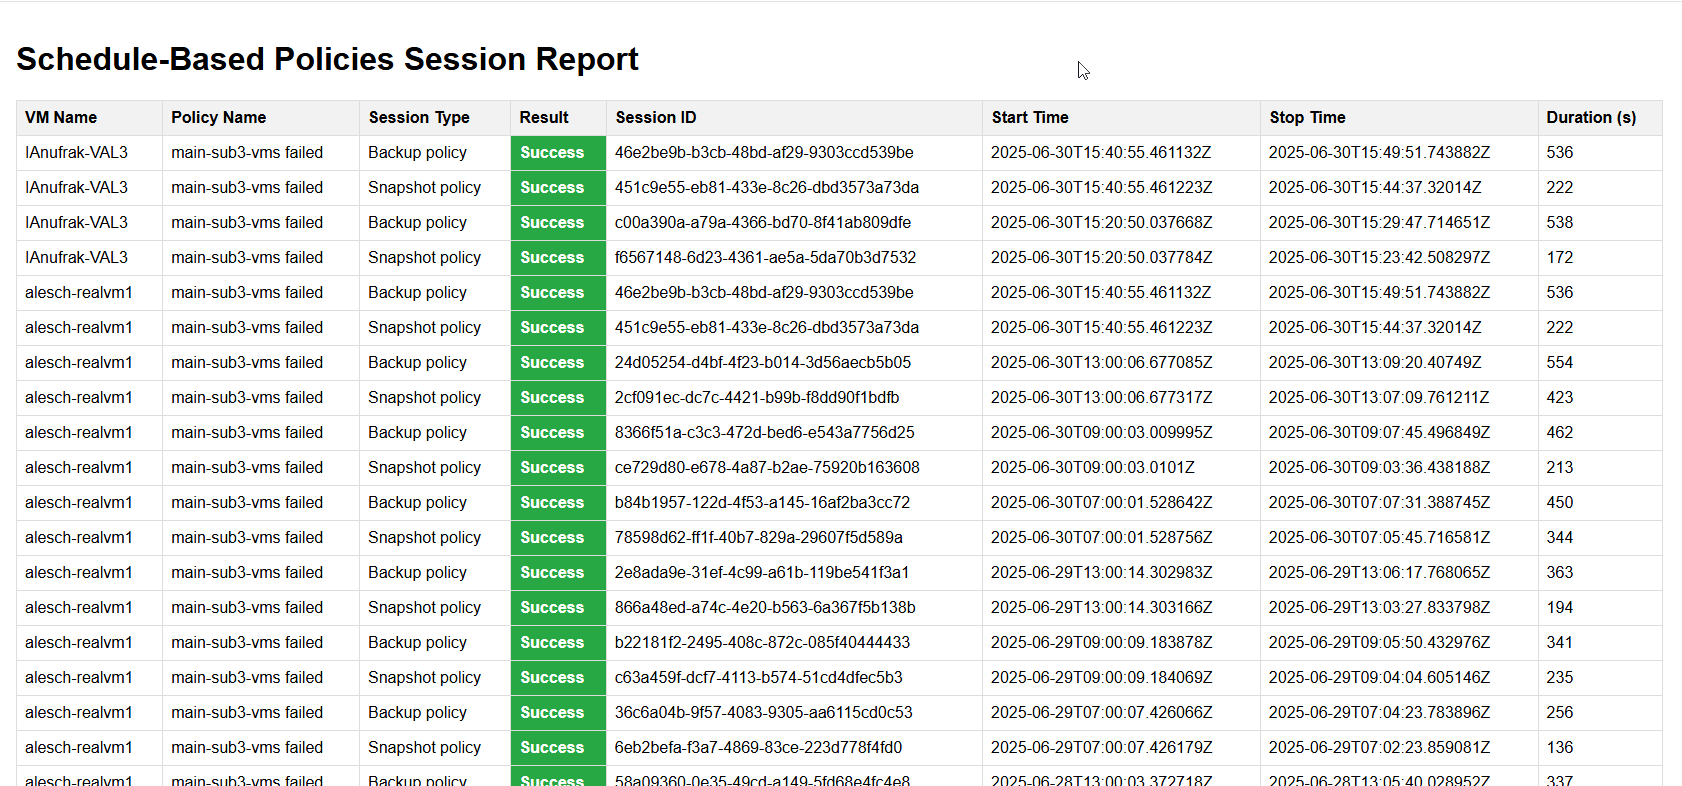The image size is (1682, 786).
Task: Click stop time 2025-06-30T07:05:45.716581Z
Action: [1379, 537]
